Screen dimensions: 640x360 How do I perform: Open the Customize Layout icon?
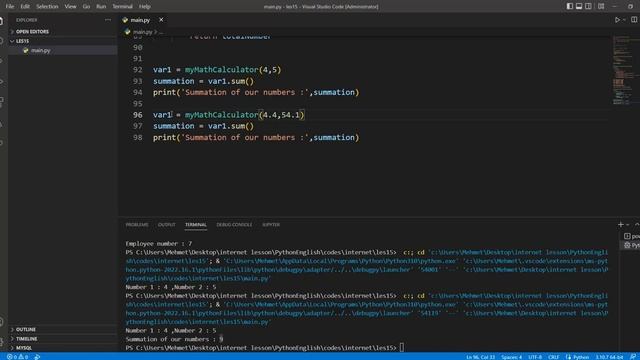tap(601, 6)
